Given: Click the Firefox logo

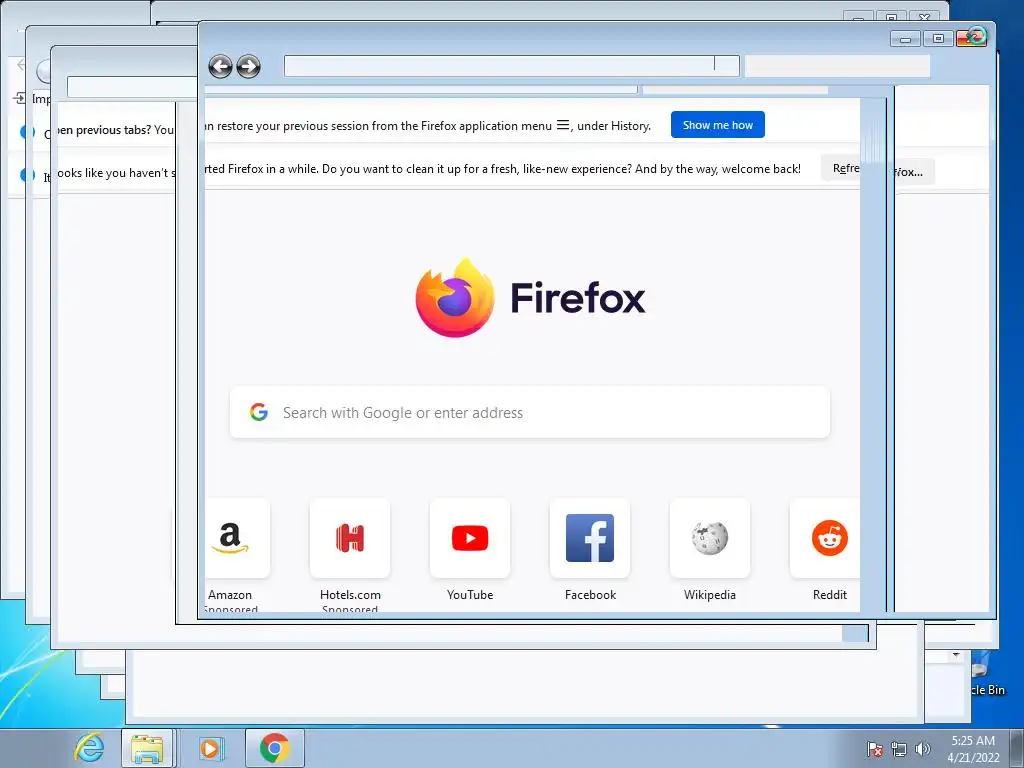Looking at the screenshot, I should [455, 298].
